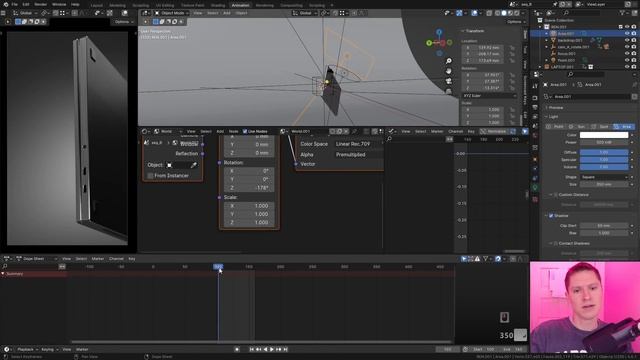Select the Sun light type
The width and height of the screenshot is (640, 360).
tap(578, 127)
